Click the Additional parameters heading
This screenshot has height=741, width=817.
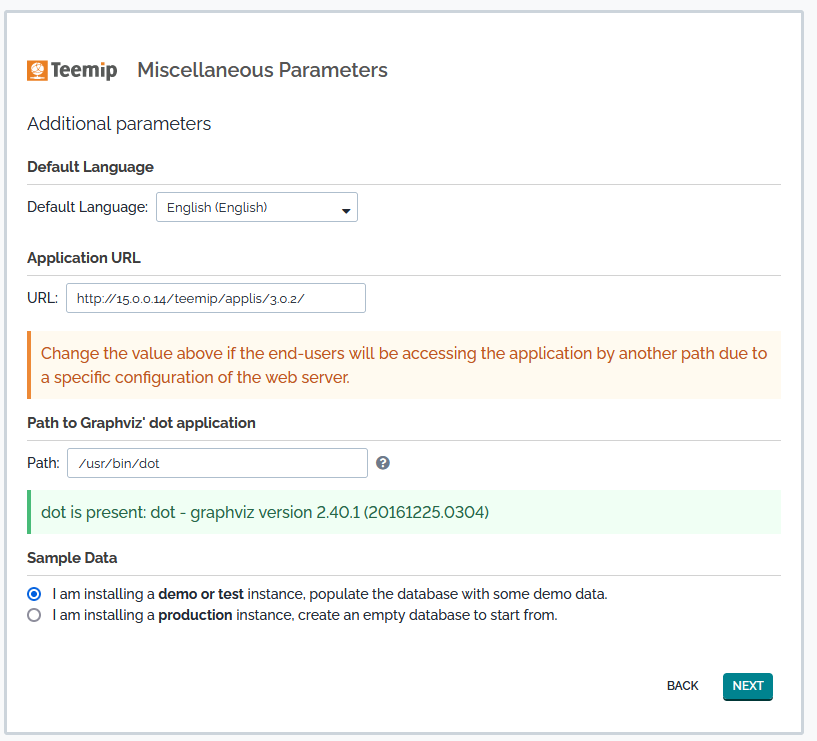[x=119, y=124]
